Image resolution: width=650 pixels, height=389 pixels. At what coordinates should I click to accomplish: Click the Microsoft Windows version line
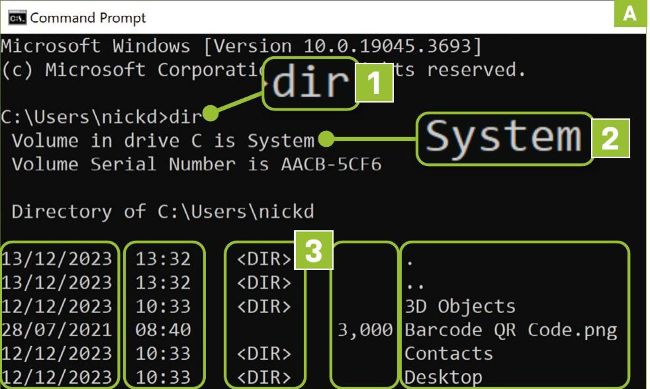(242, 46)
